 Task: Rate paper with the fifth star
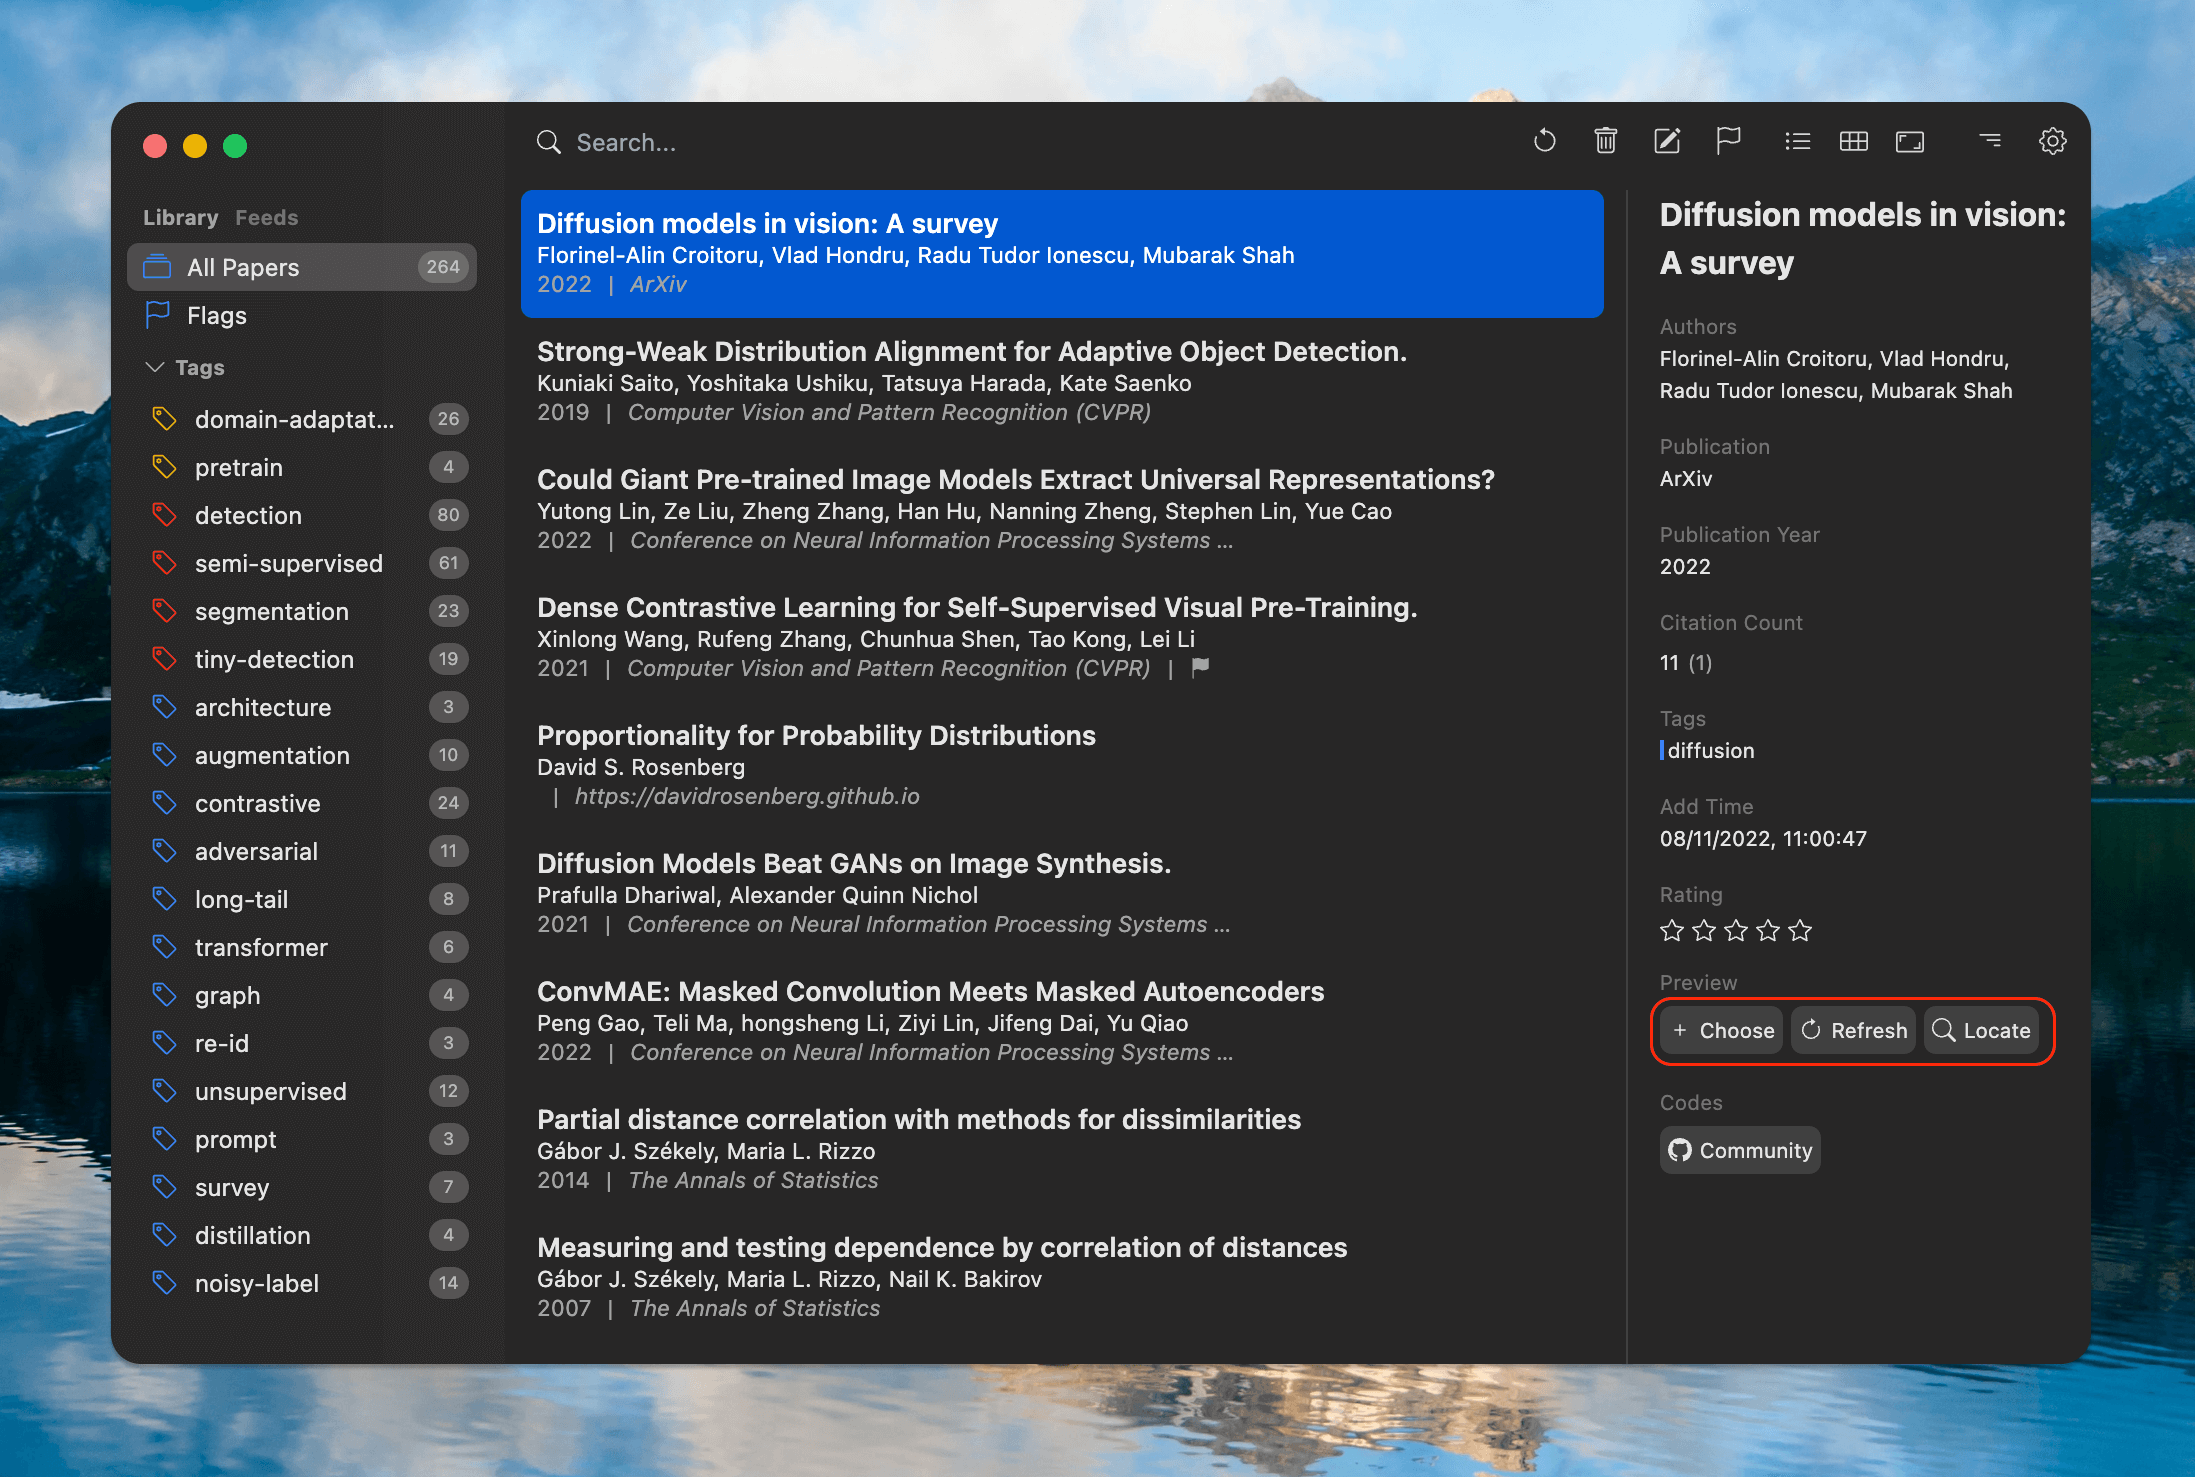[x=1800, y=931]
